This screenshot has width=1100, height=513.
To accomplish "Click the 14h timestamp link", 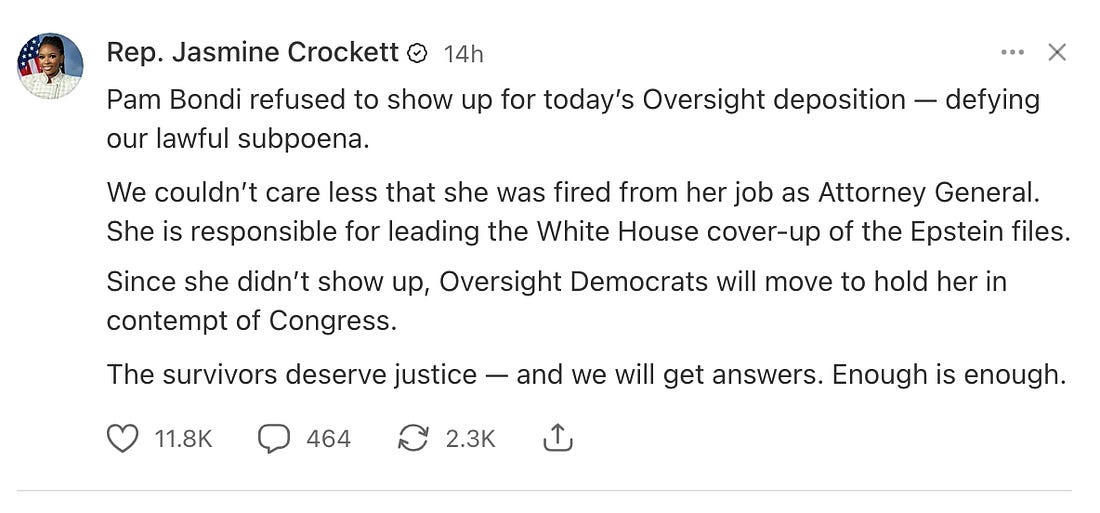I will (463, 54).
